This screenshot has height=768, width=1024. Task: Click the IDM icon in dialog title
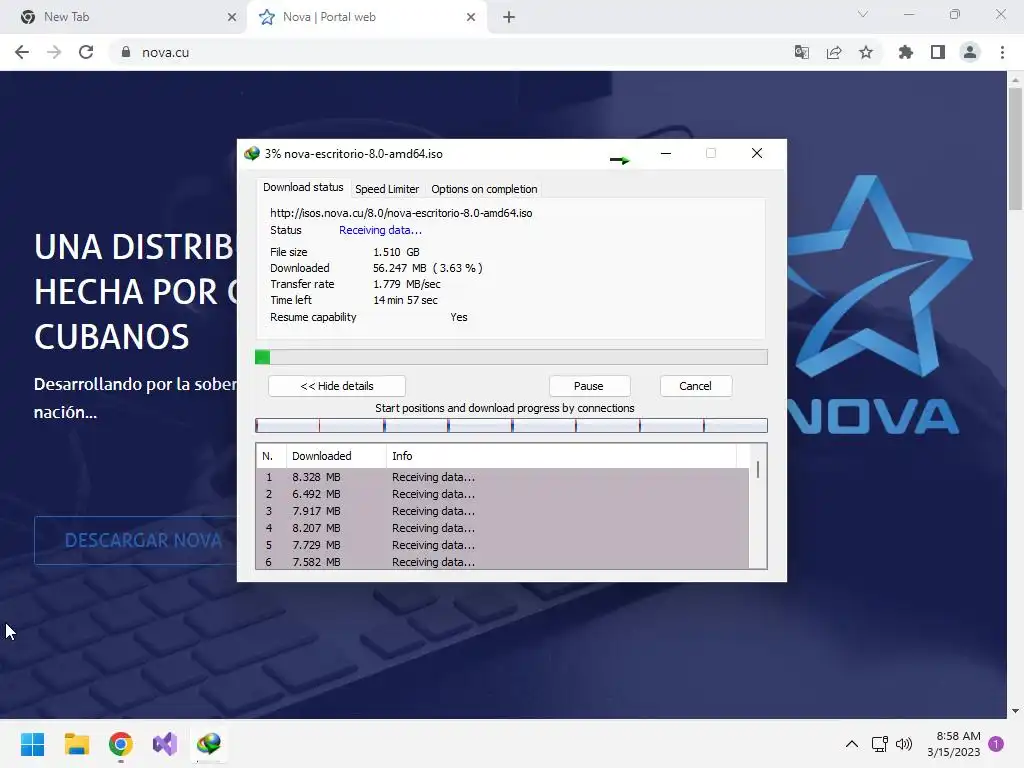tap(251, 153)
